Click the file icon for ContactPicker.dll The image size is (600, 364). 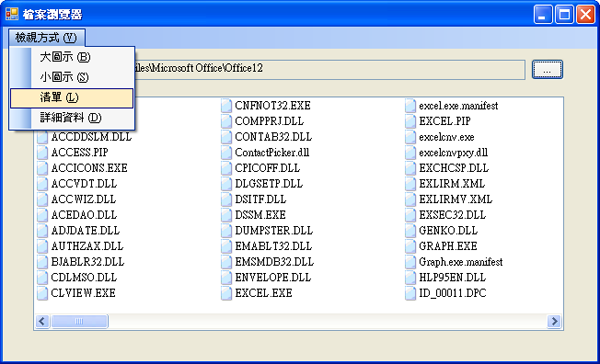[227, 152]
